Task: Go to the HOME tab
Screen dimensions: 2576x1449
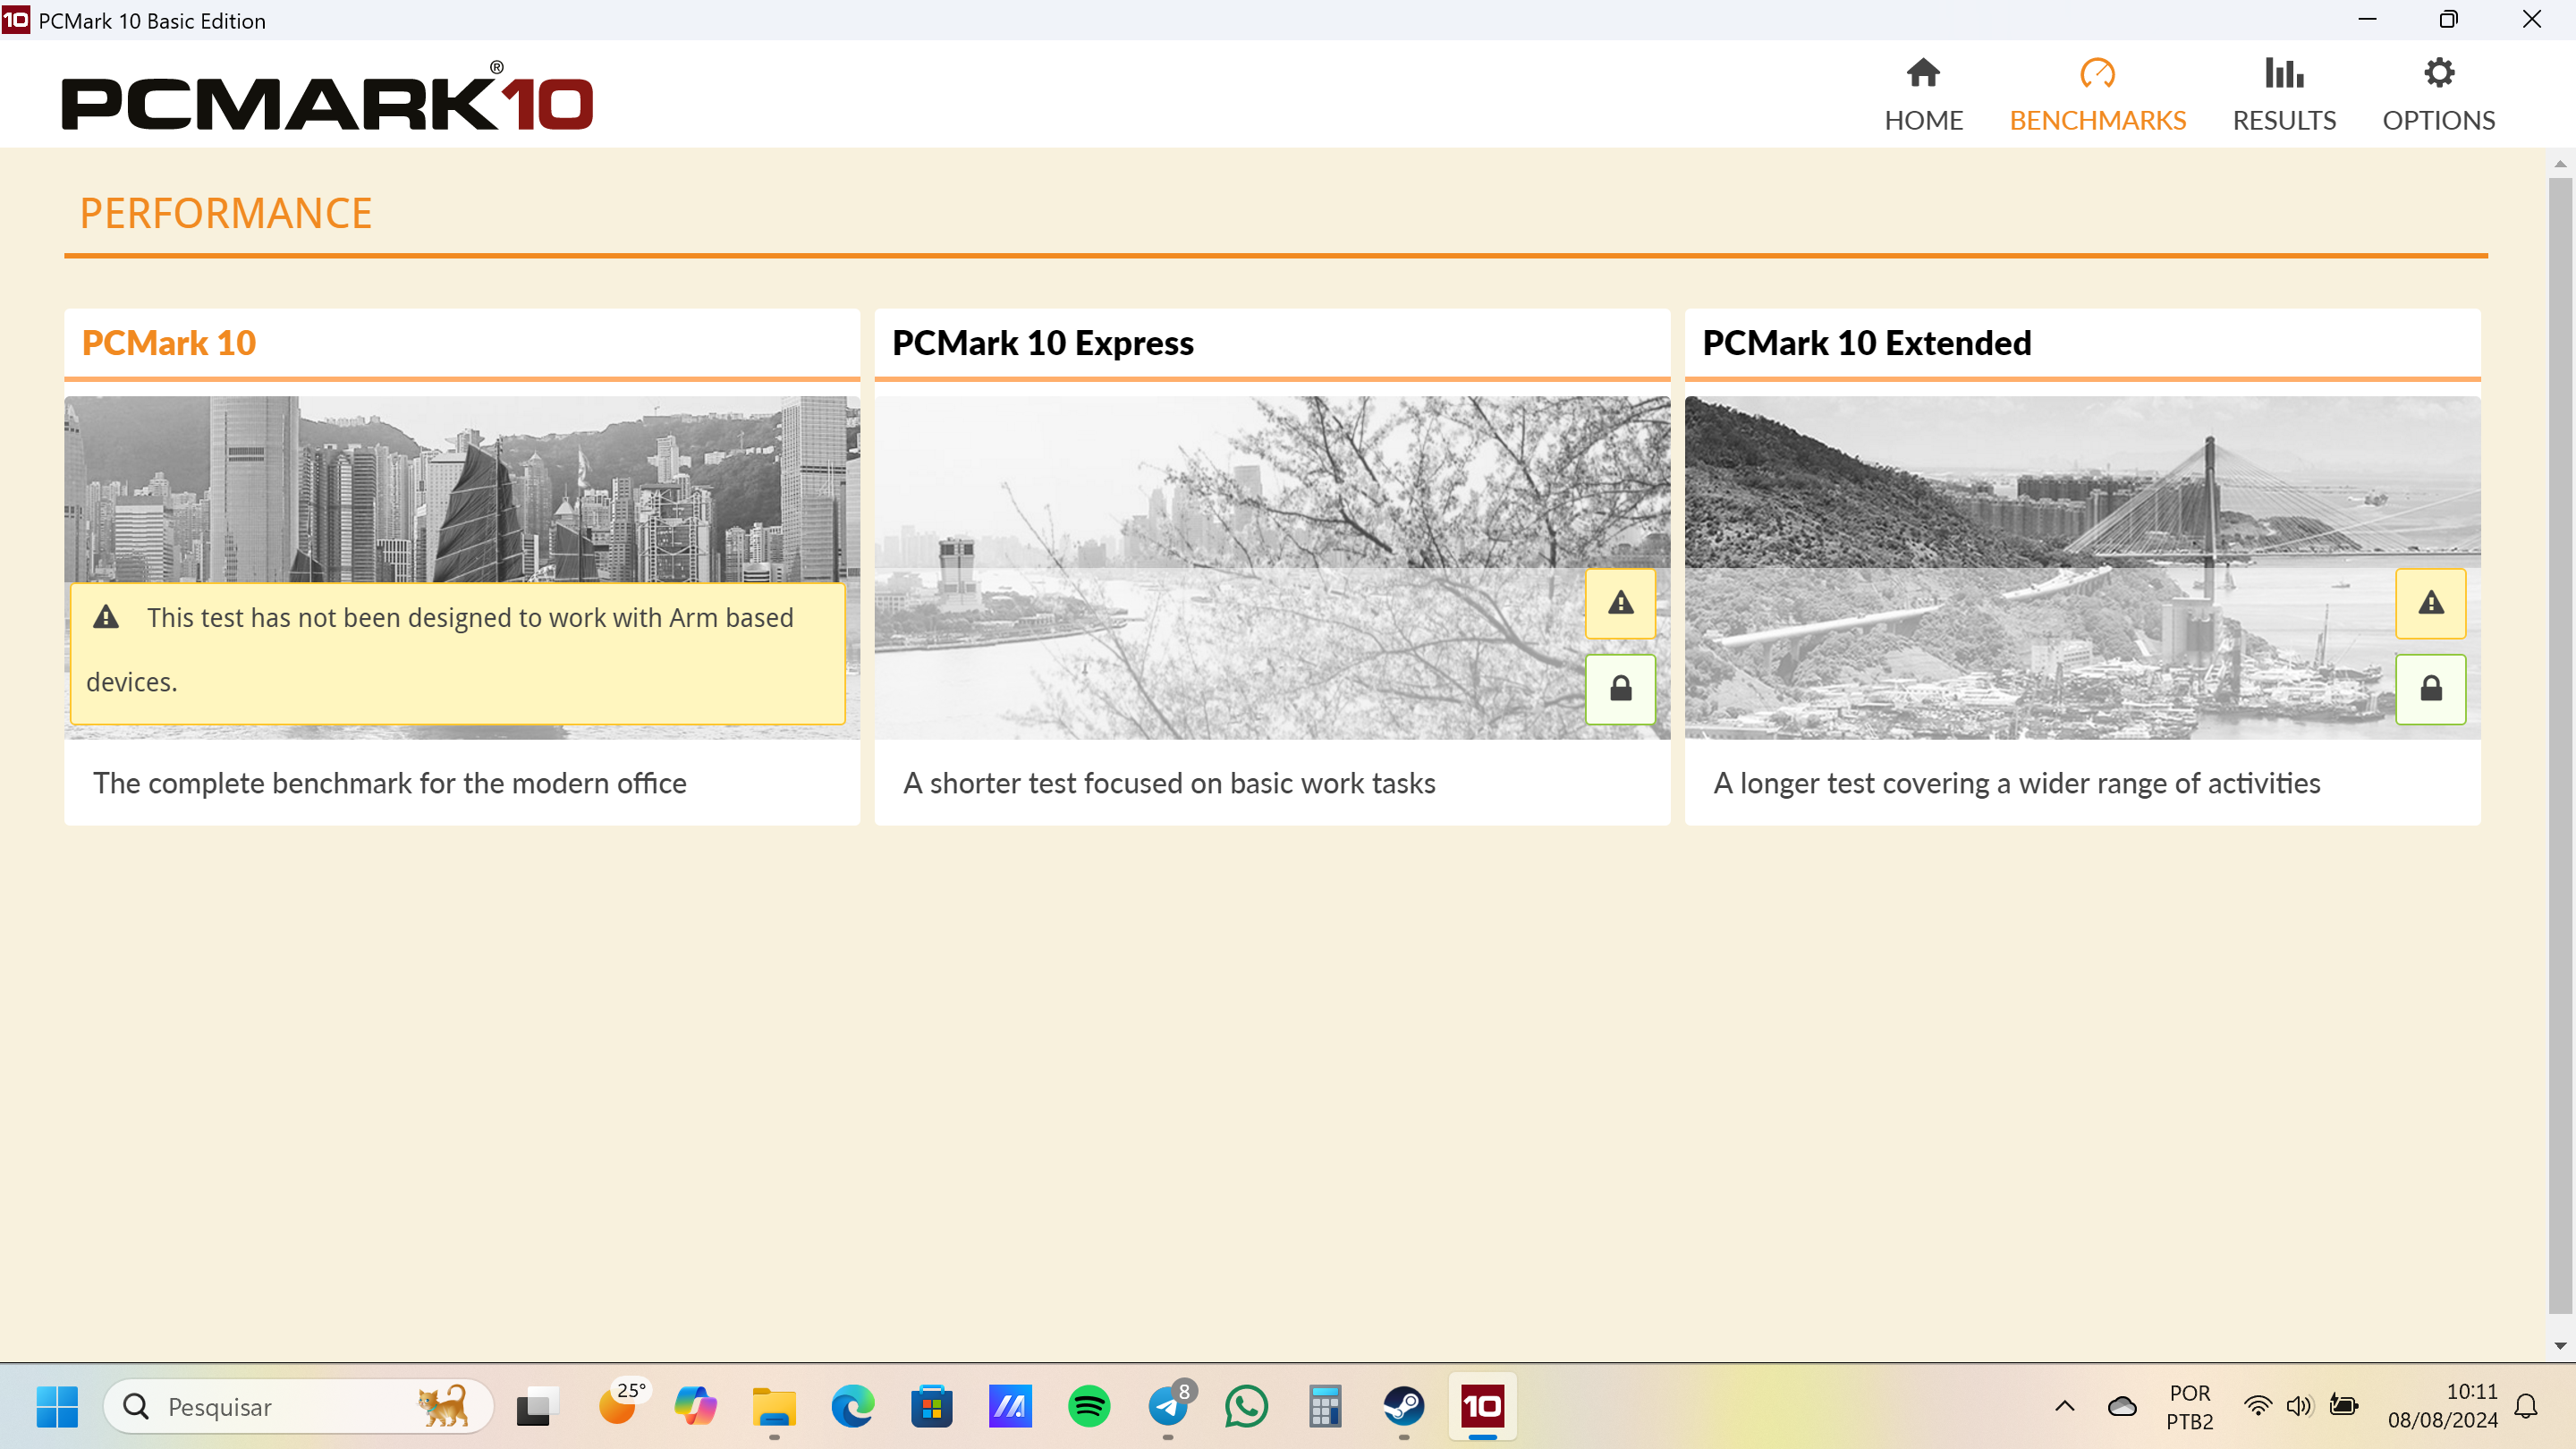Action: point(1923,95)
